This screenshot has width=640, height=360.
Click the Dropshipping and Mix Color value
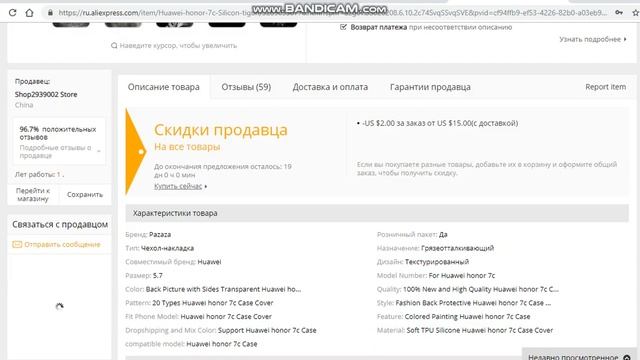pyautogui.click(x=267, y=330)
